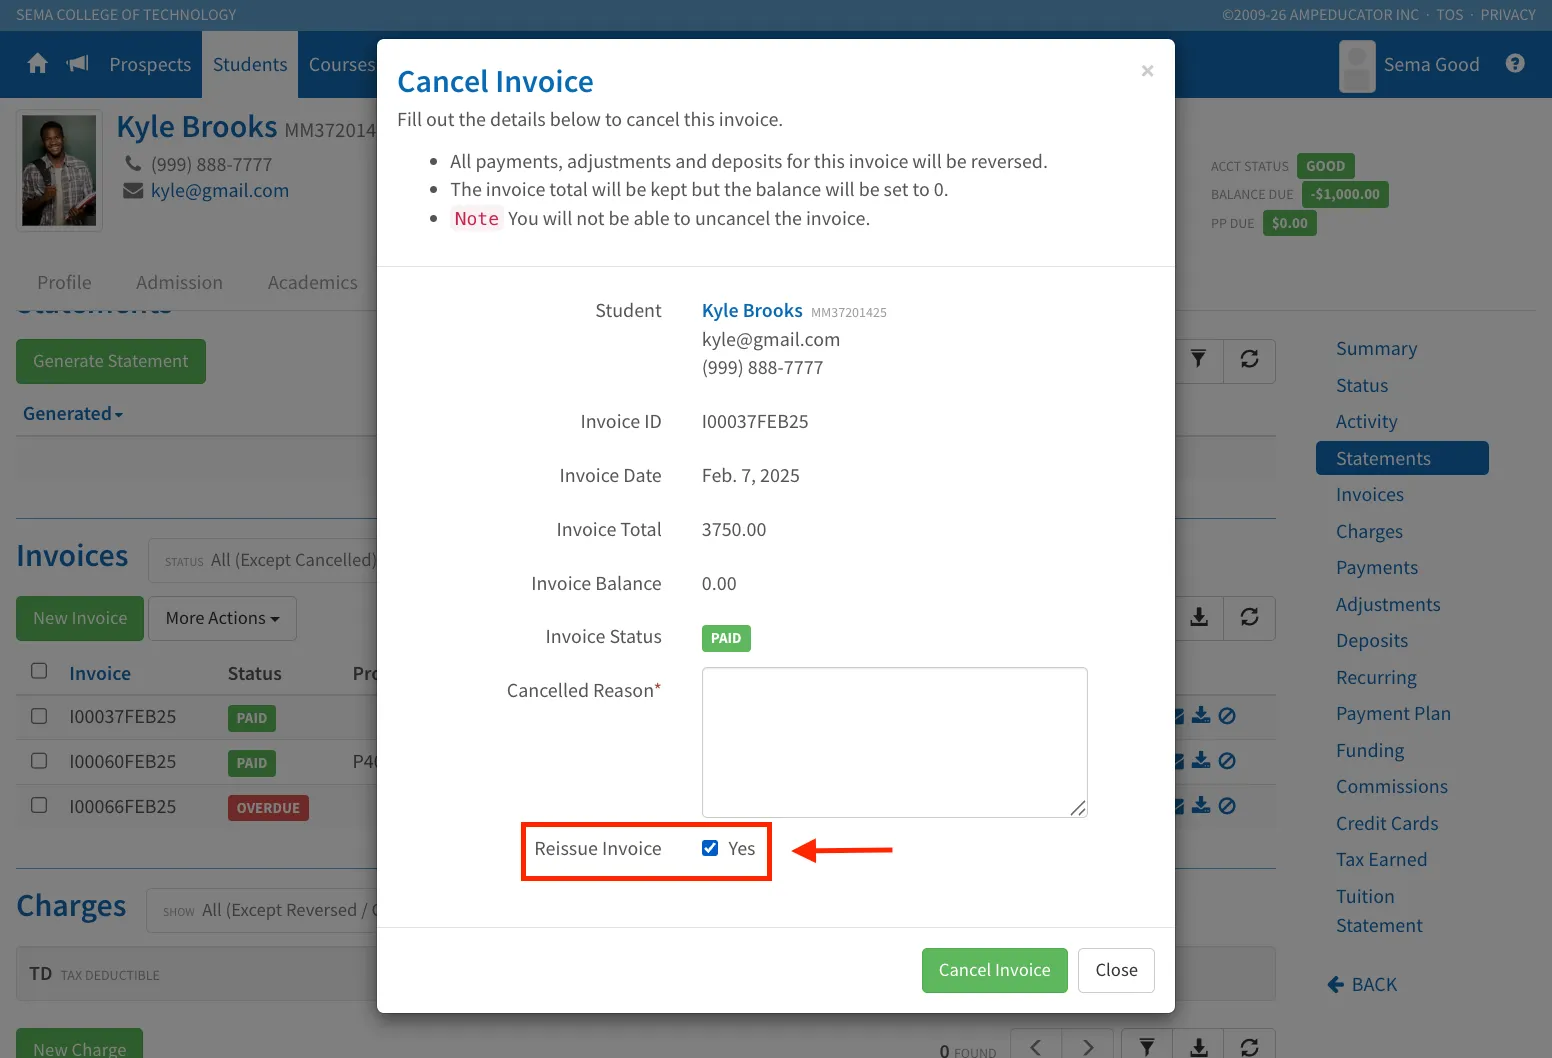Viewport: 1552px width, 1058px height.
Task: Create a New Invoice
Action: pos(80,618)
